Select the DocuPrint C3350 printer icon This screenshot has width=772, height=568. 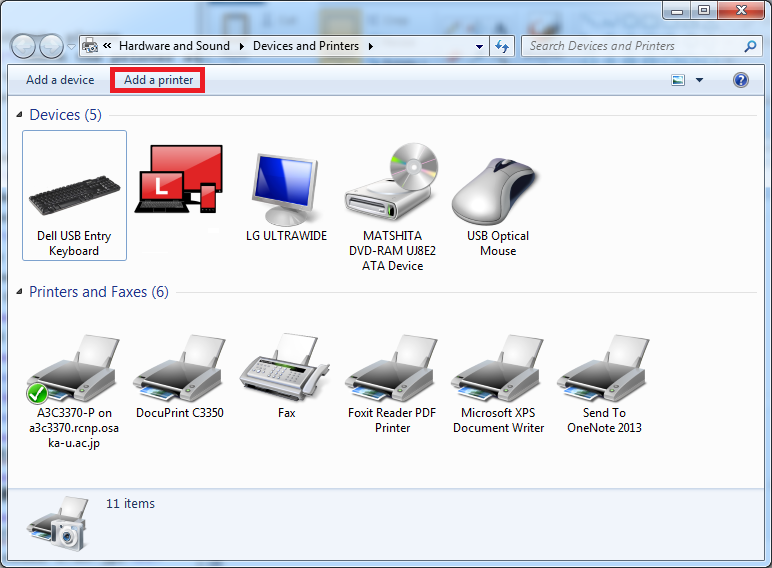click(179, 368)
